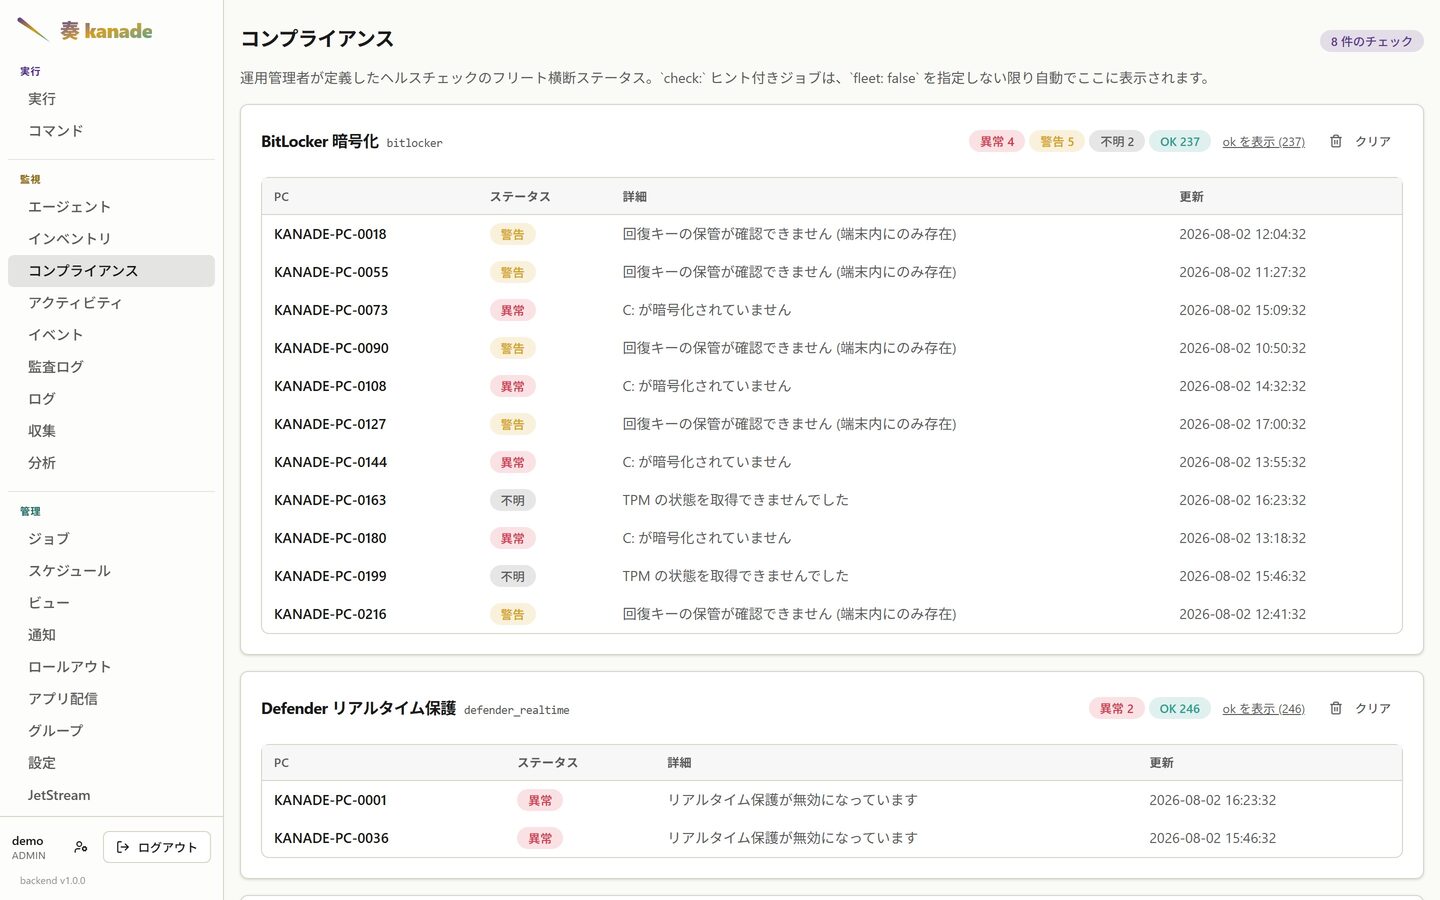Open 監査ログ page
Screen dimensions: 1440x900
[111, 367]
